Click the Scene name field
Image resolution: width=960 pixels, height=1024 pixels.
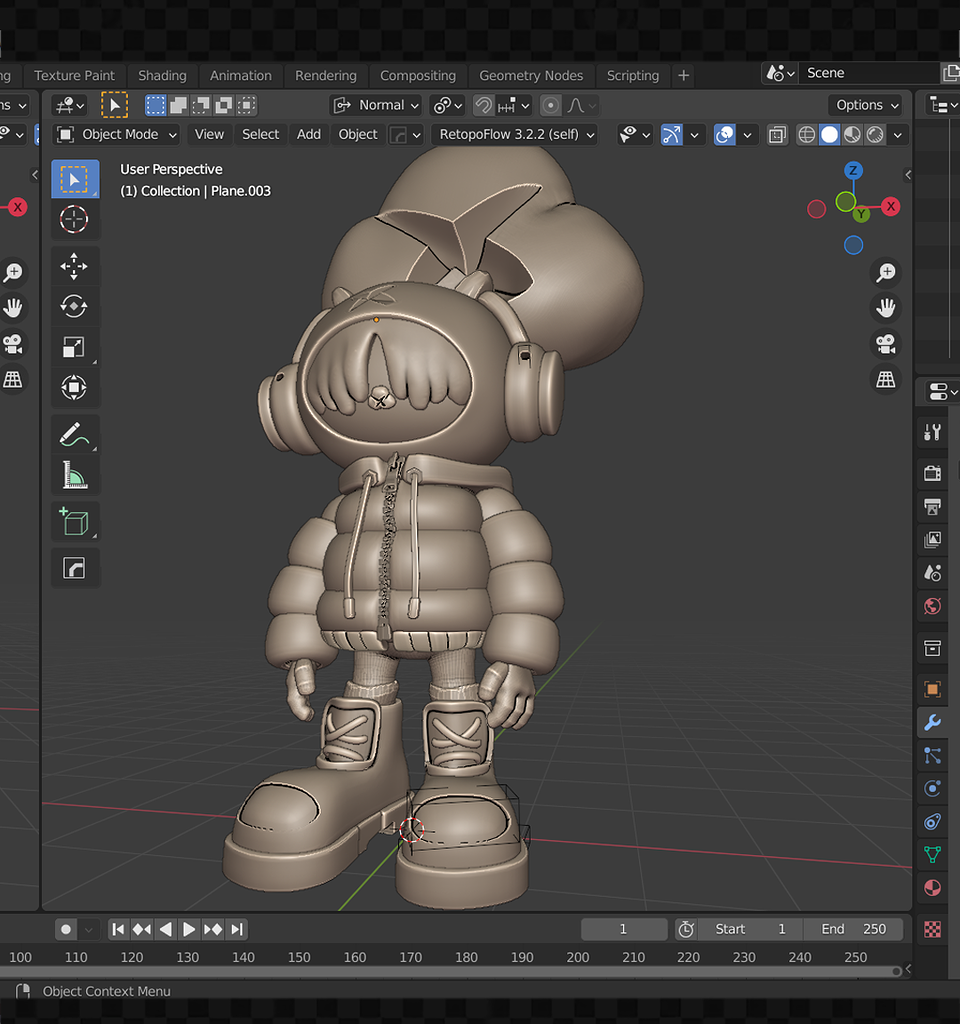coord(869,73)
